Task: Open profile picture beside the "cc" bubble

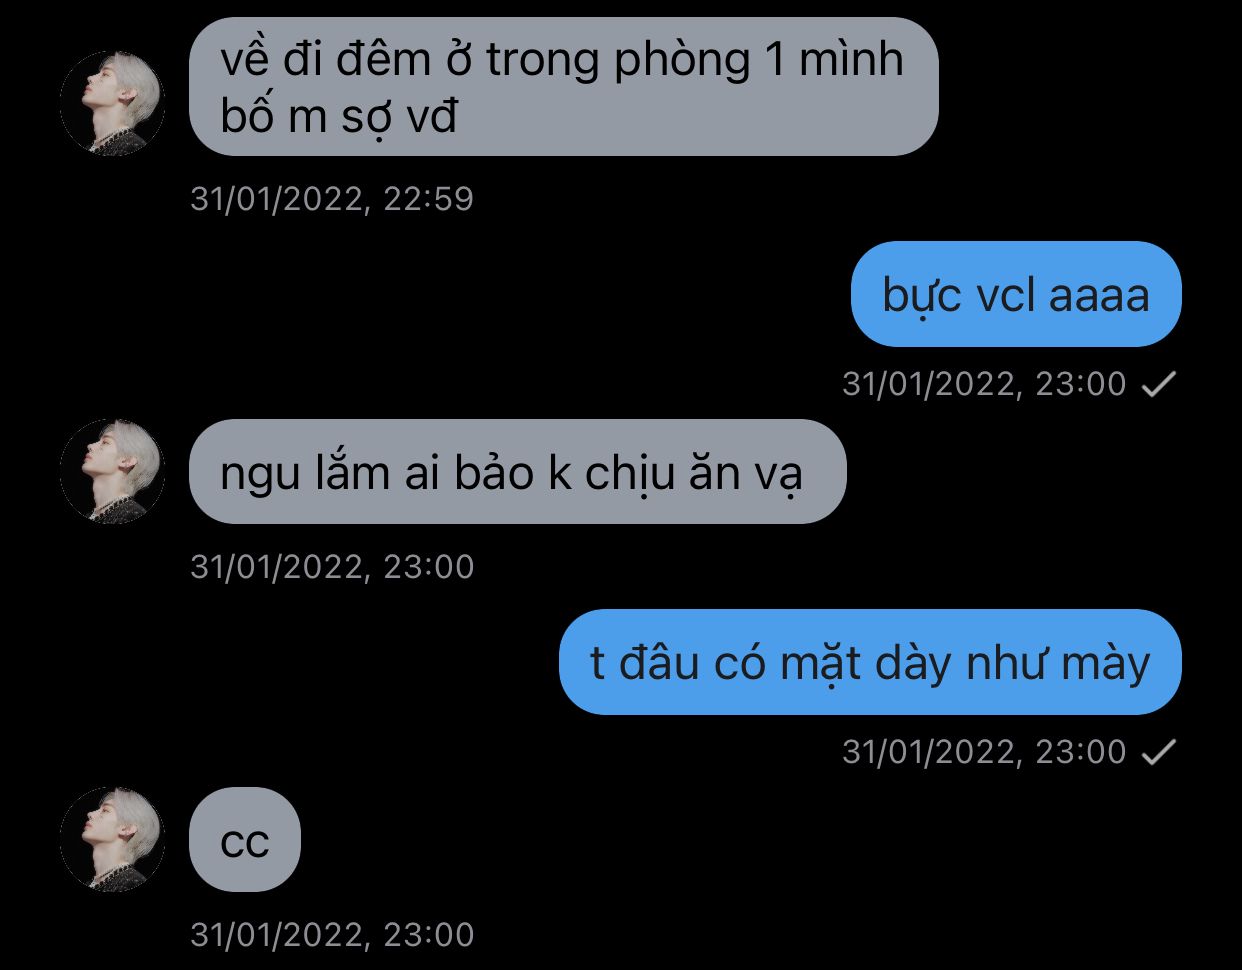Action: [x=112, y=839]
